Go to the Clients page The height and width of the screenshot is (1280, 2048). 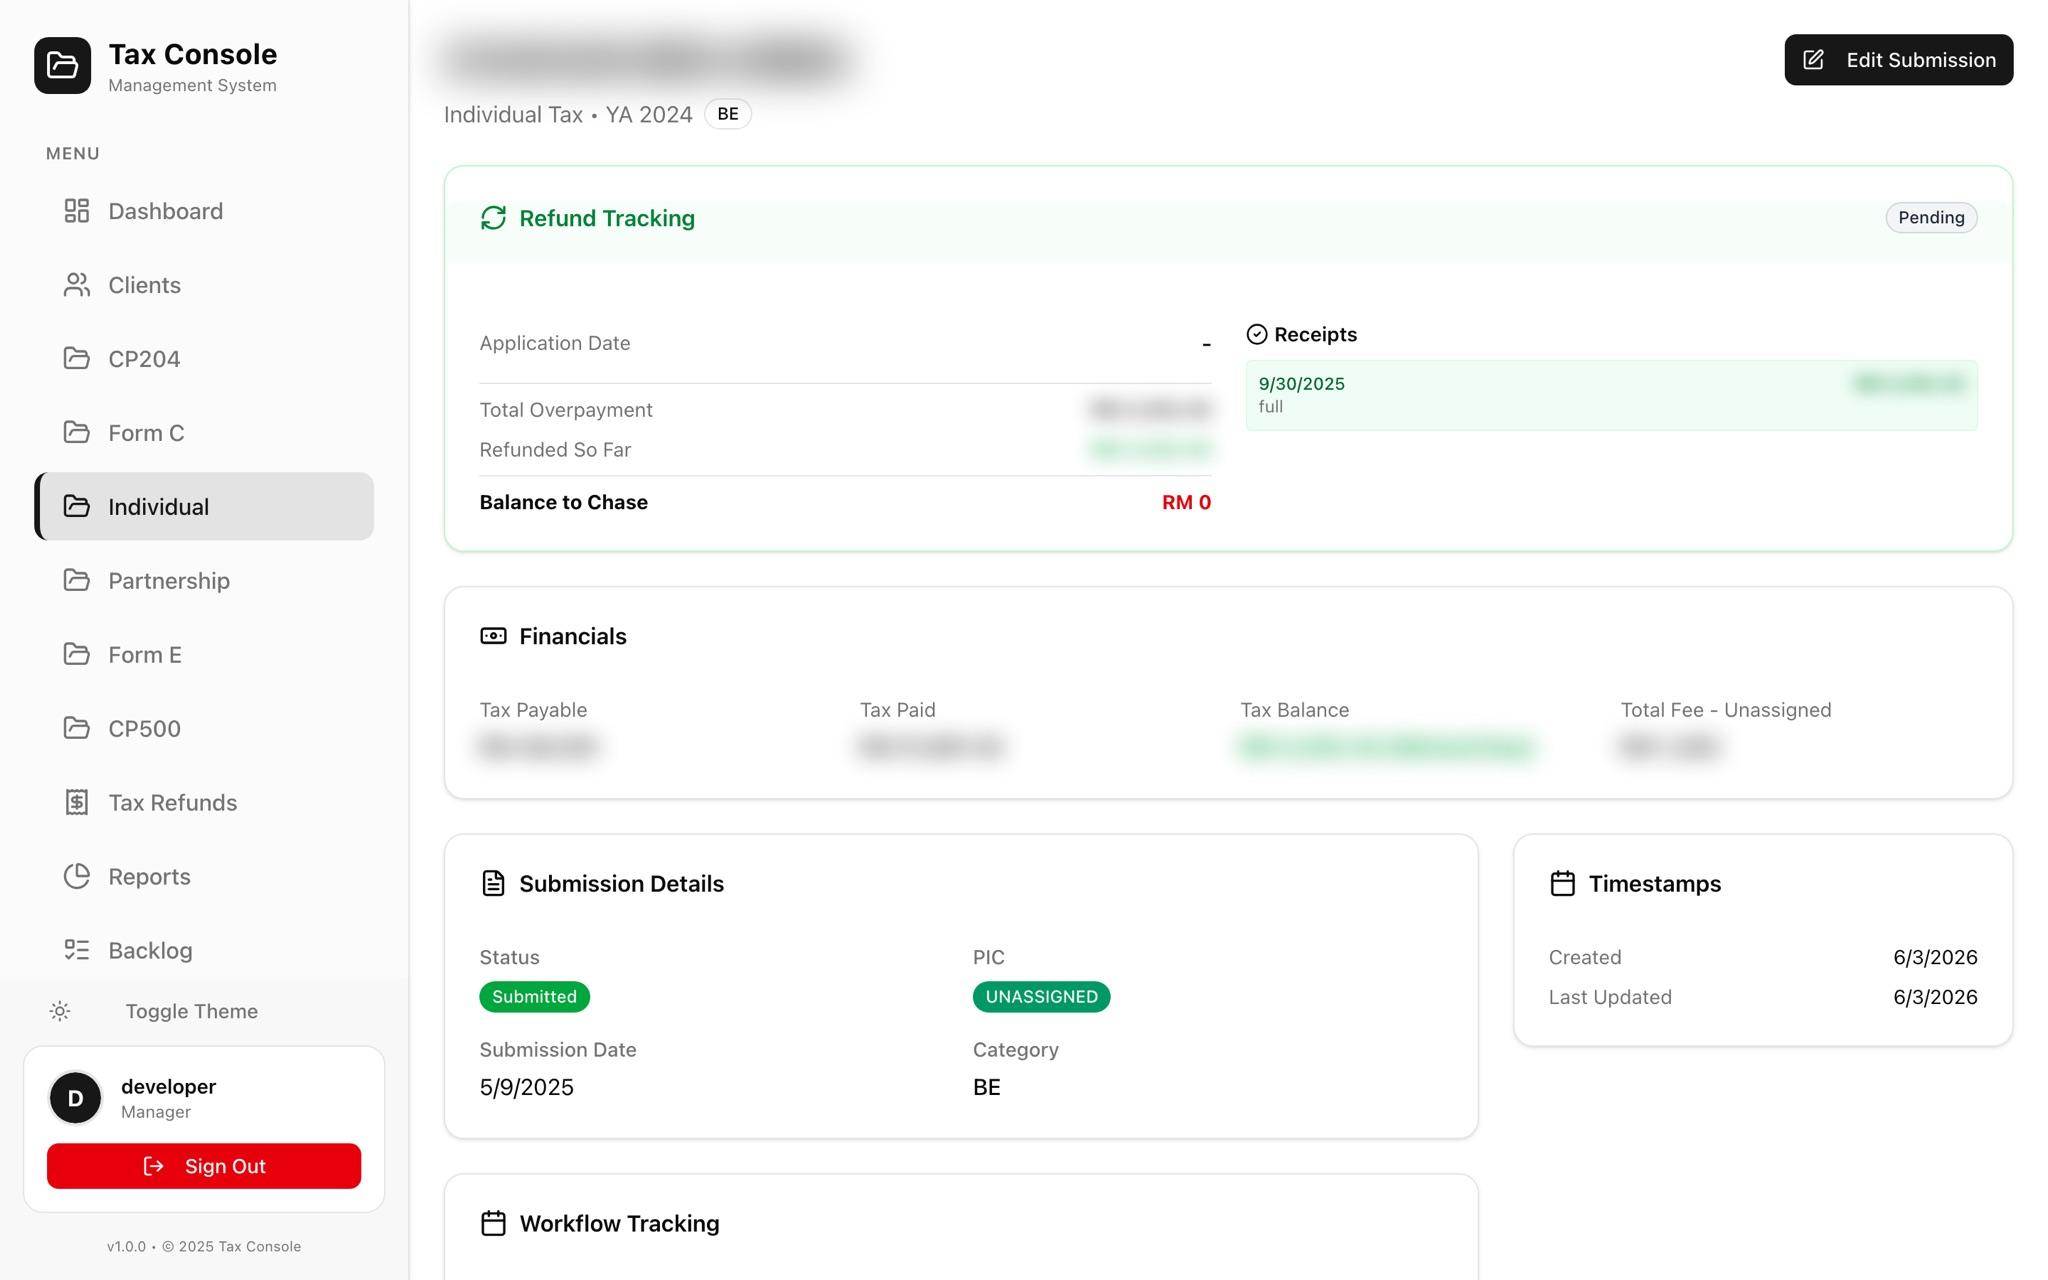click(x=204, y=285)
